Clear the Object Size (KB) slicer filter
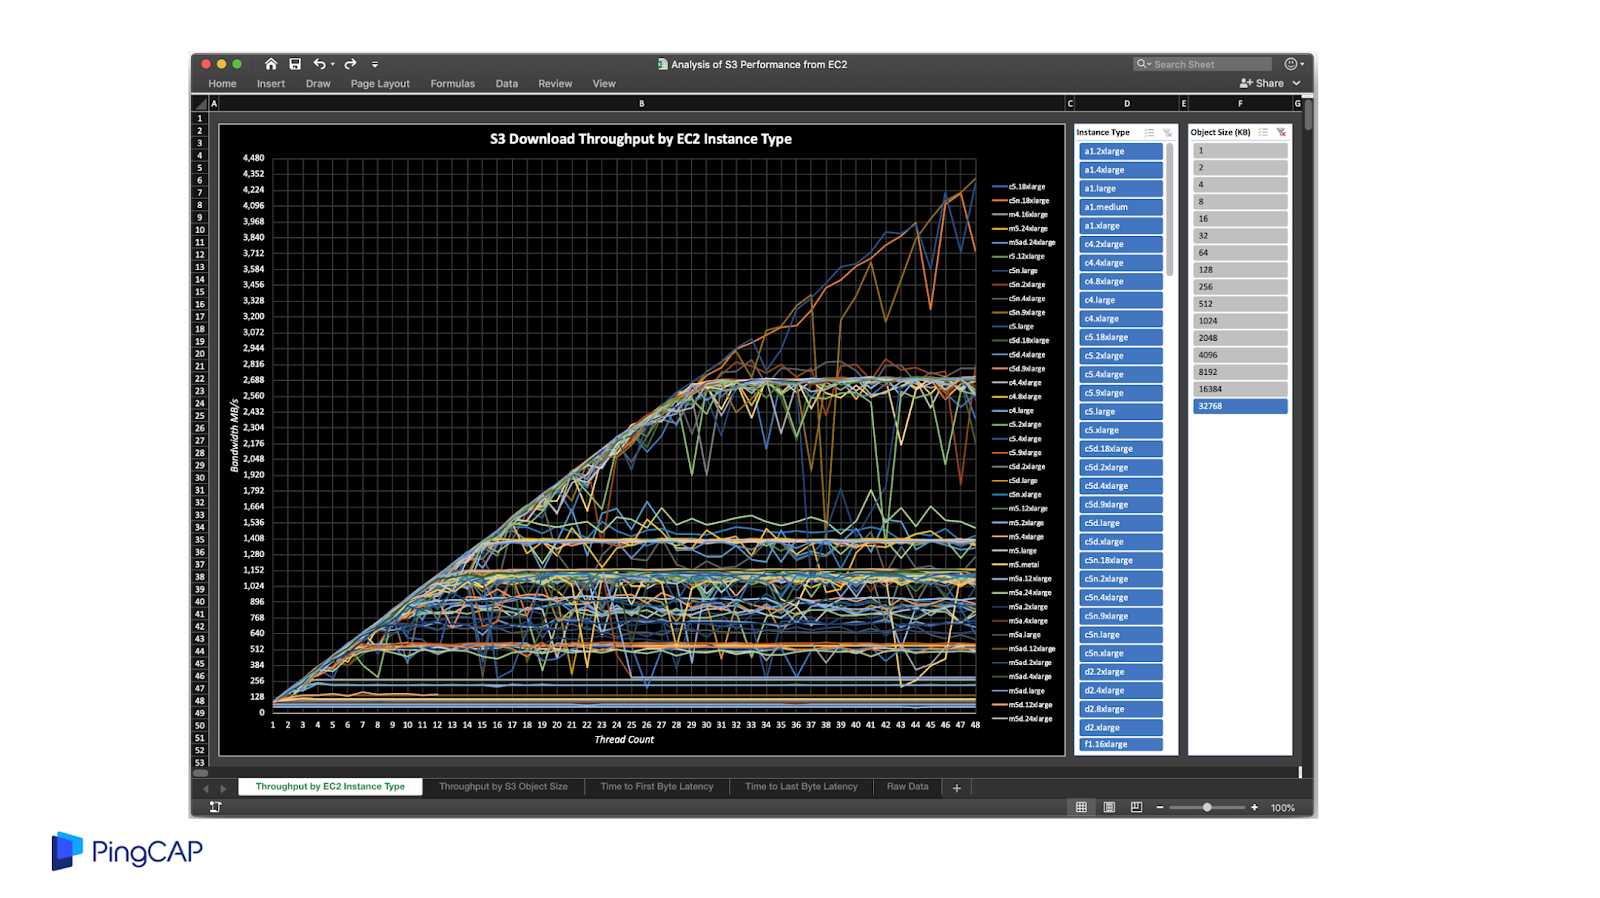The width and height of the screenshot is (1600, 898). 1281,132
